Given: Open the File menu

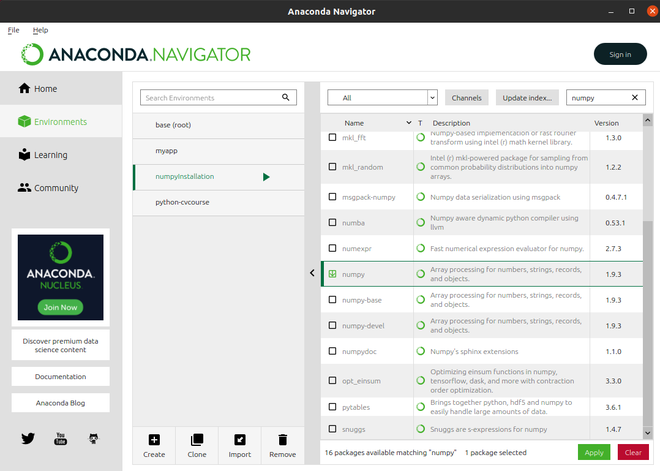Looking at the screenshot, I should [x=13, y=30].
